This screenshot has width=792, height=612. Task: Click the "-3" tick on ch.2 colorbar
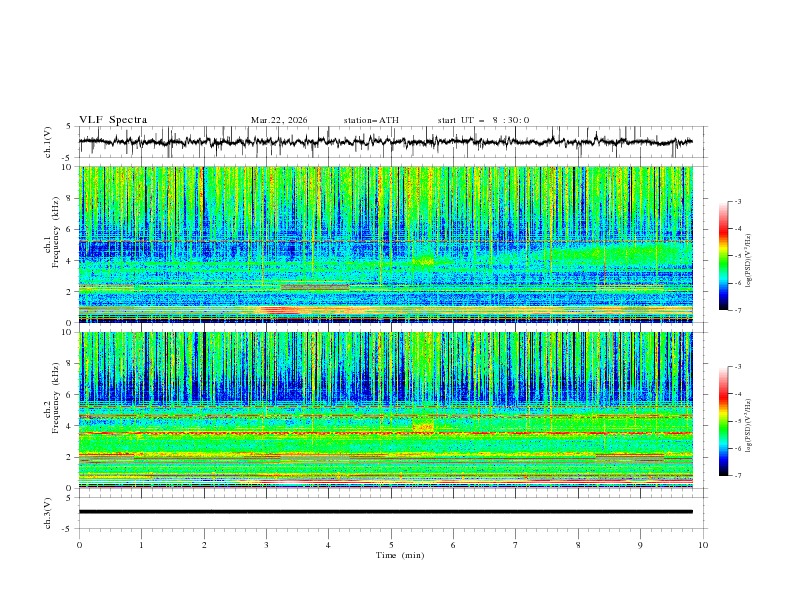(x=738, y=367)
